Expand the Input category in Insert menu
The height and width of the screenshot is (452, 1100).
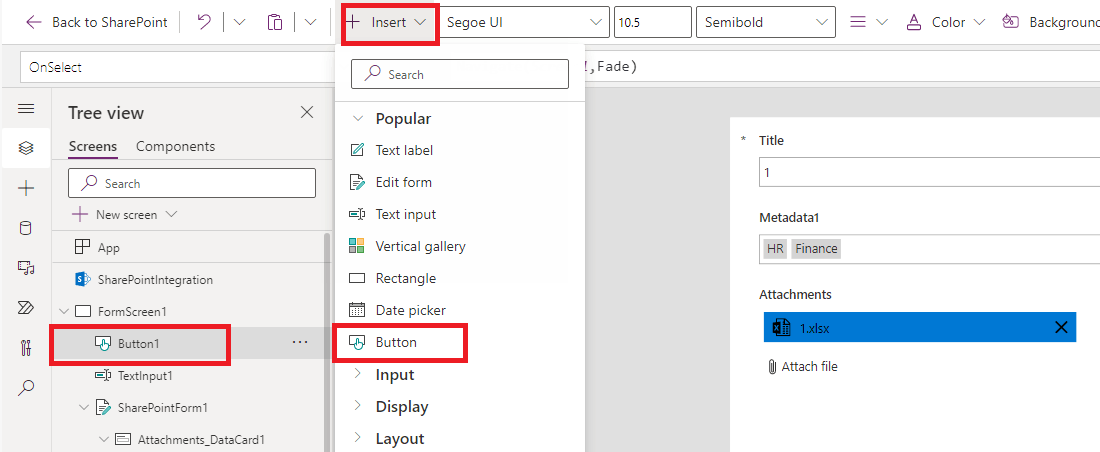tap(395, 375)
